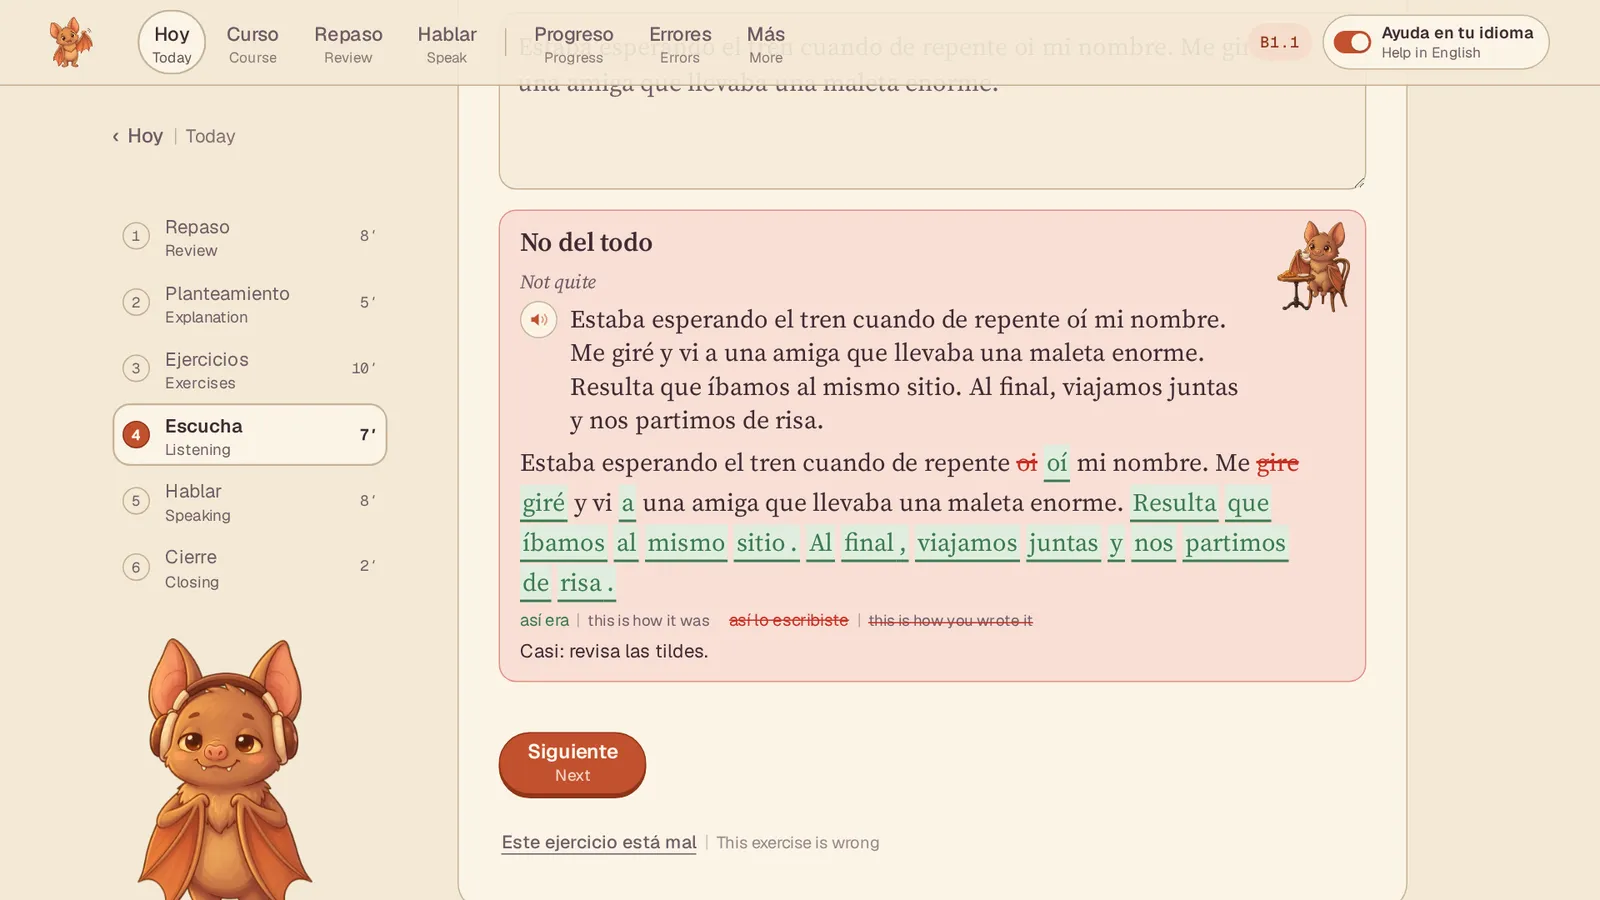Click the highlighted word 'Resulta'
The image size is (1600, 900).
1174,502
